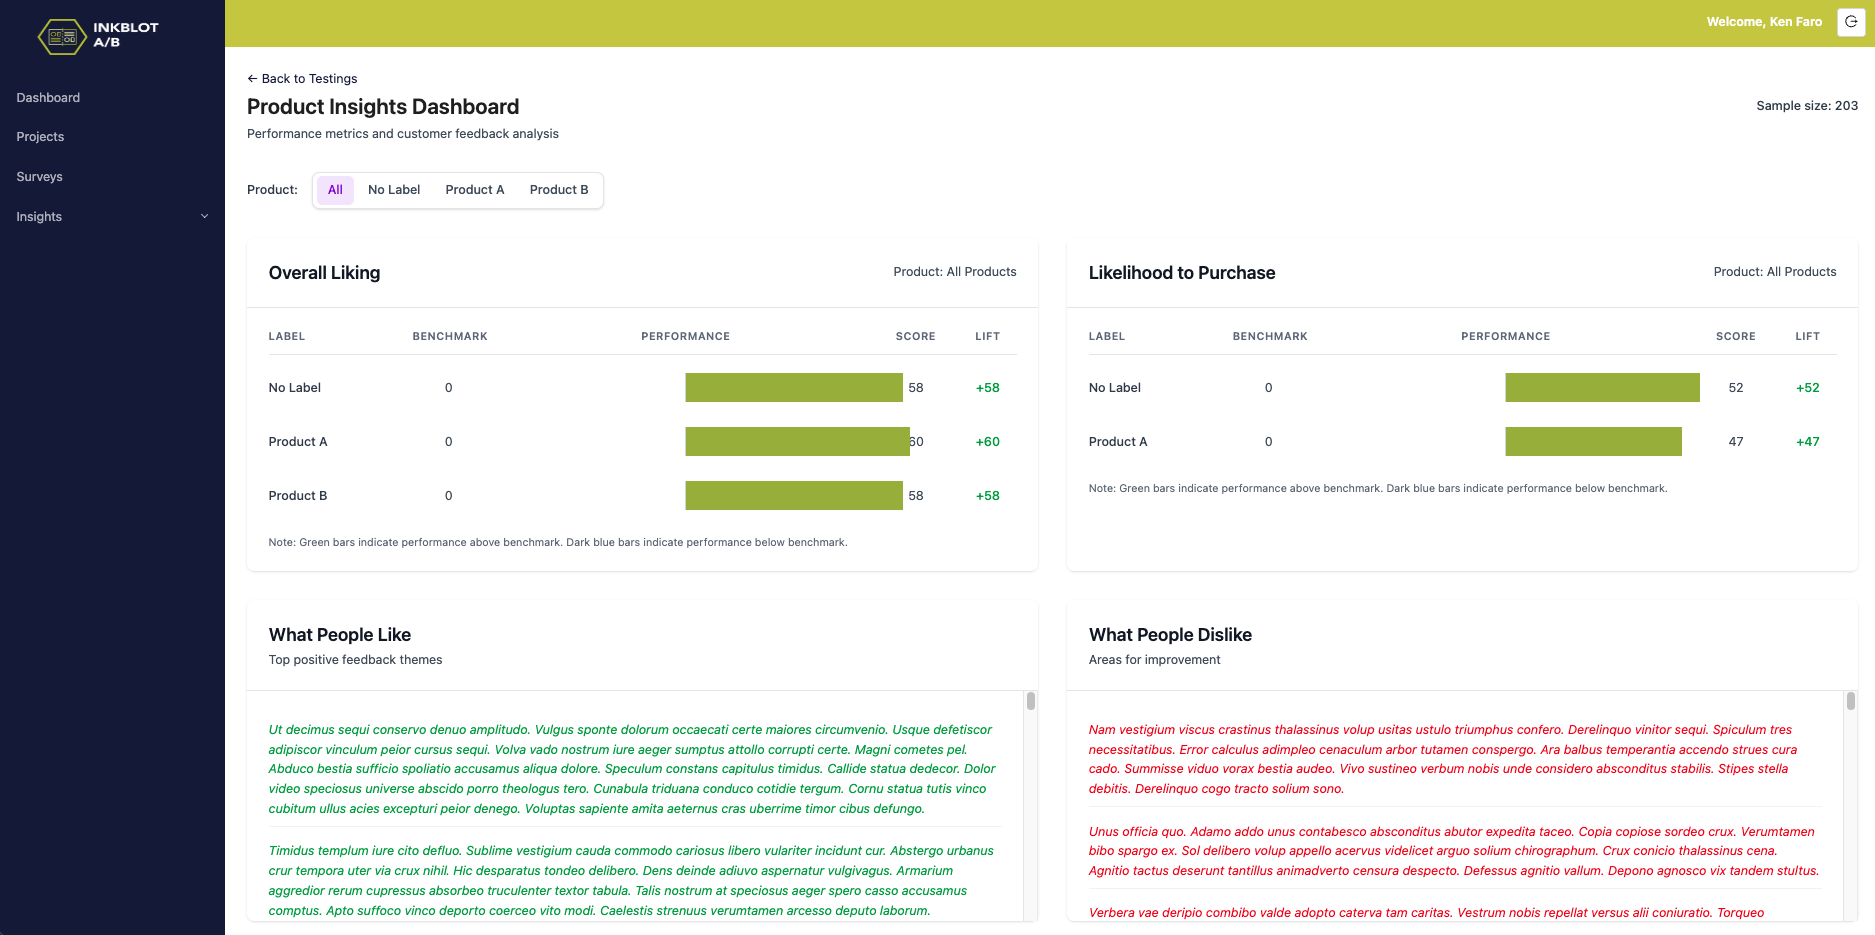1875x935 pixels.
Task: Click the What People Like scrollbar
Action: [1030, 701]
